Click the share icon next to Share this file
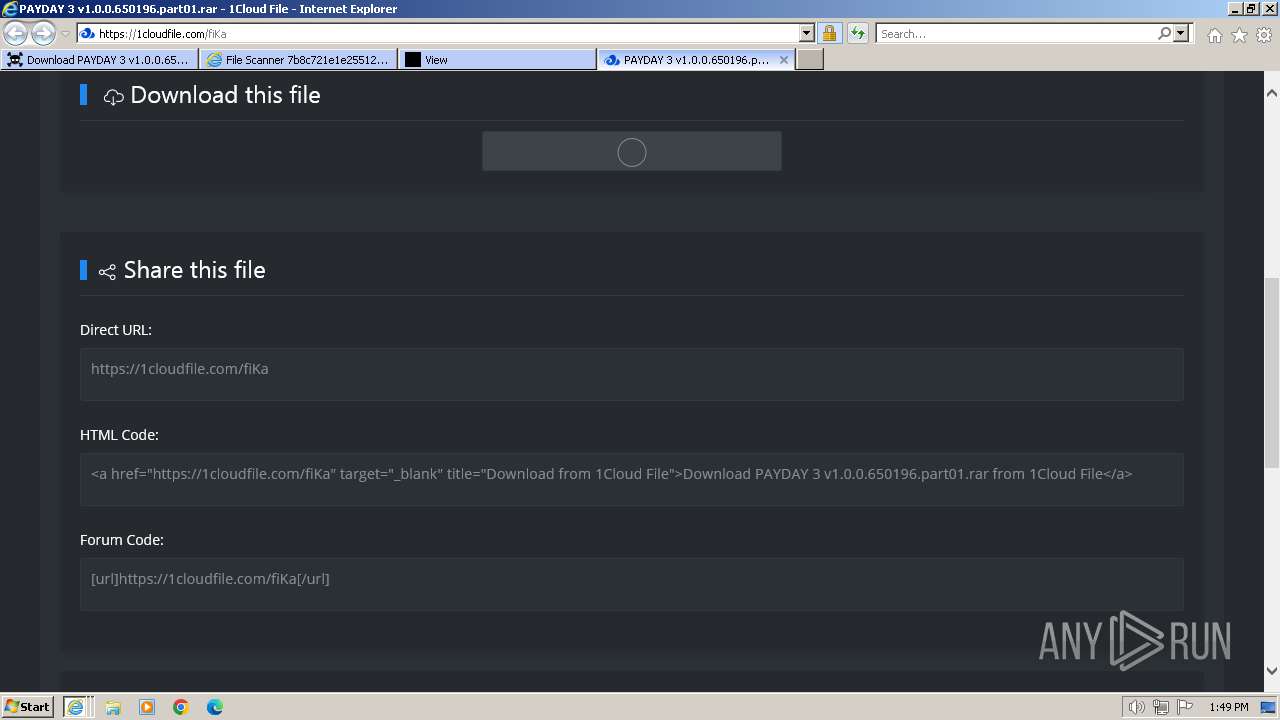This screenshot has width=1280, height=720. (x=107, y=272)
